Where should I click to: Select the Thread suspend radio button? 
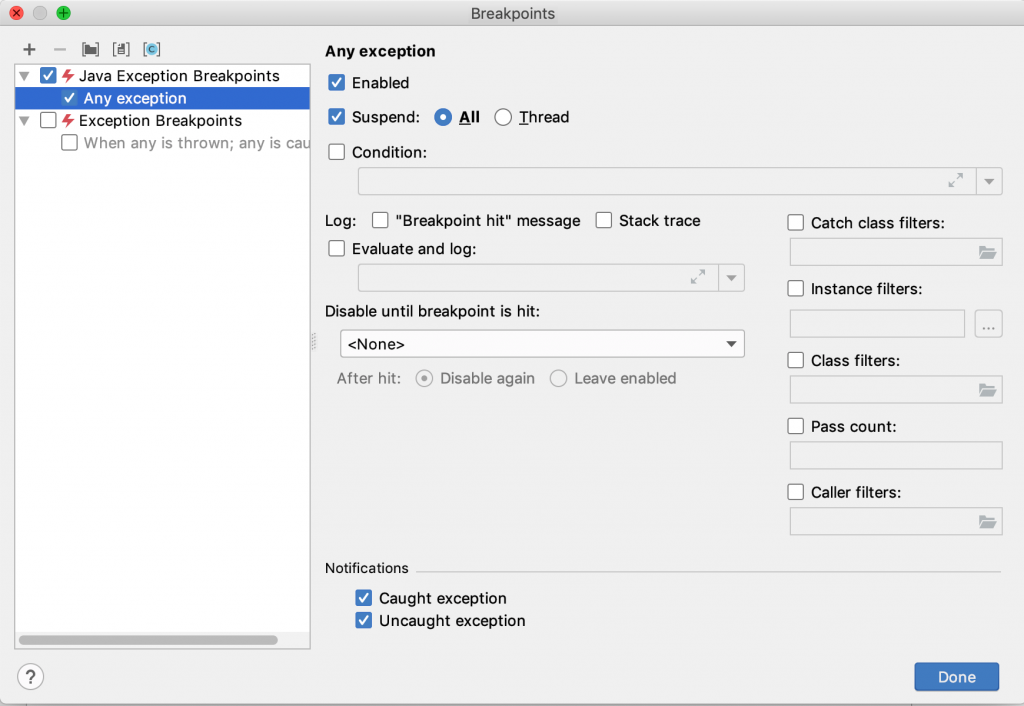503,117
